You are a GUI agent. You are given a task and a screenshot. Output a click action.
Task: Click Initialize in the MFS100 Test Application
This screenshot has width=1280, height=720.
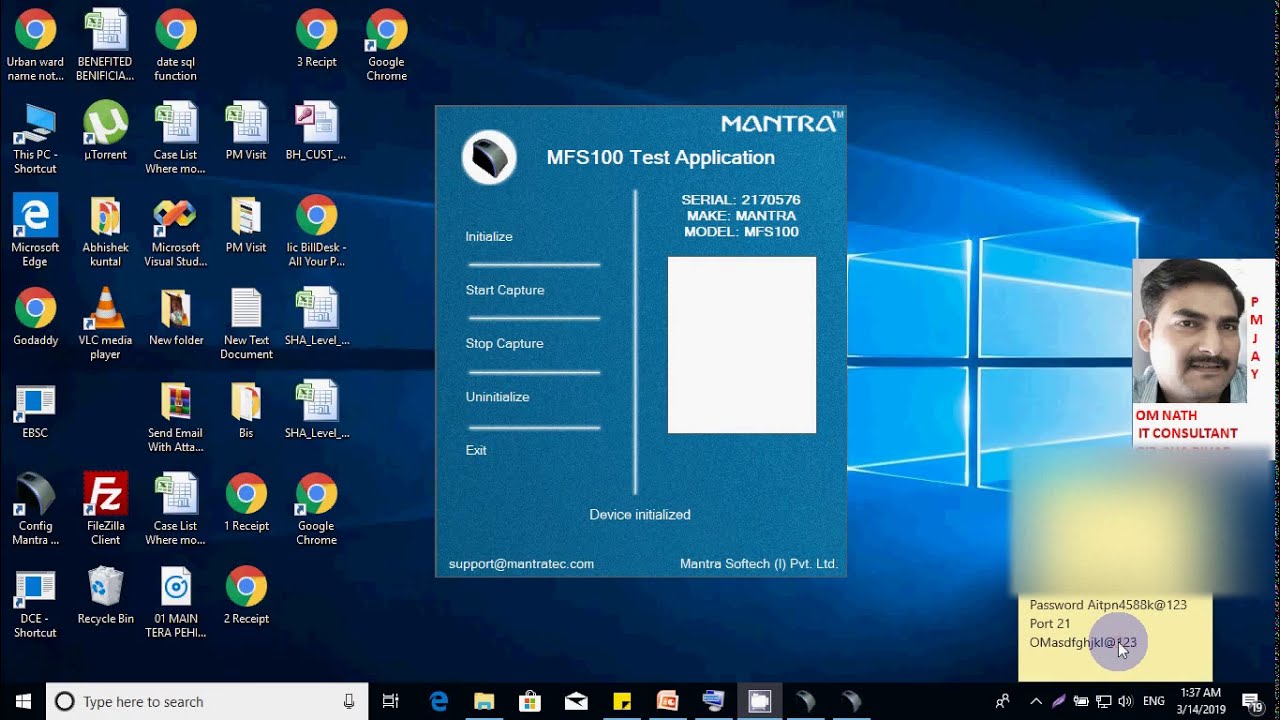[489, 237]
